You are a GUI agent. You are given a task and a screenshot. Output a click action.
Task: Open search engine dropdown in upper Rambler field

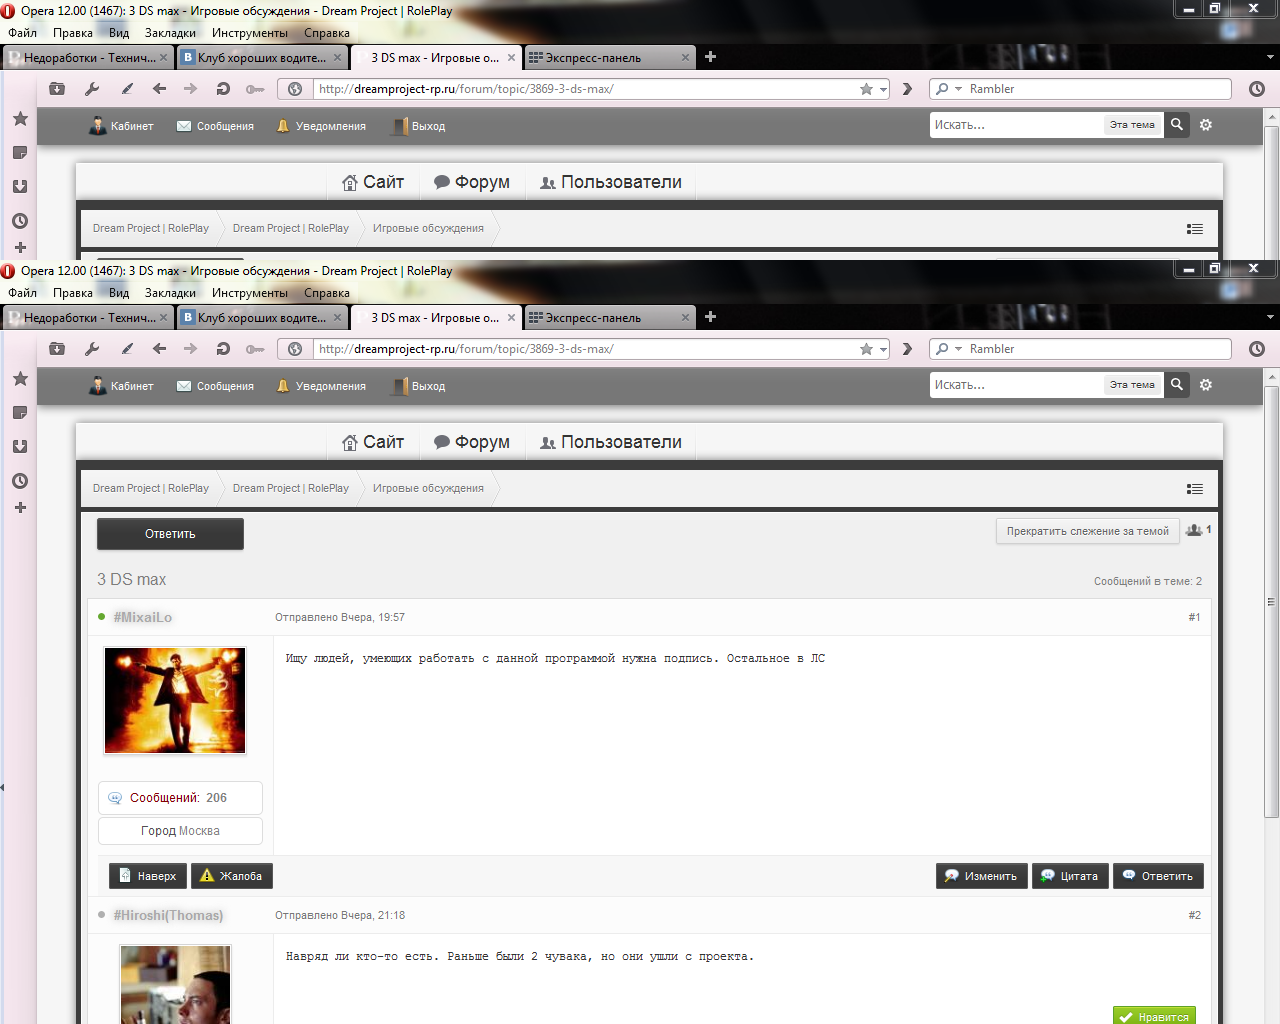pos(958,89)
